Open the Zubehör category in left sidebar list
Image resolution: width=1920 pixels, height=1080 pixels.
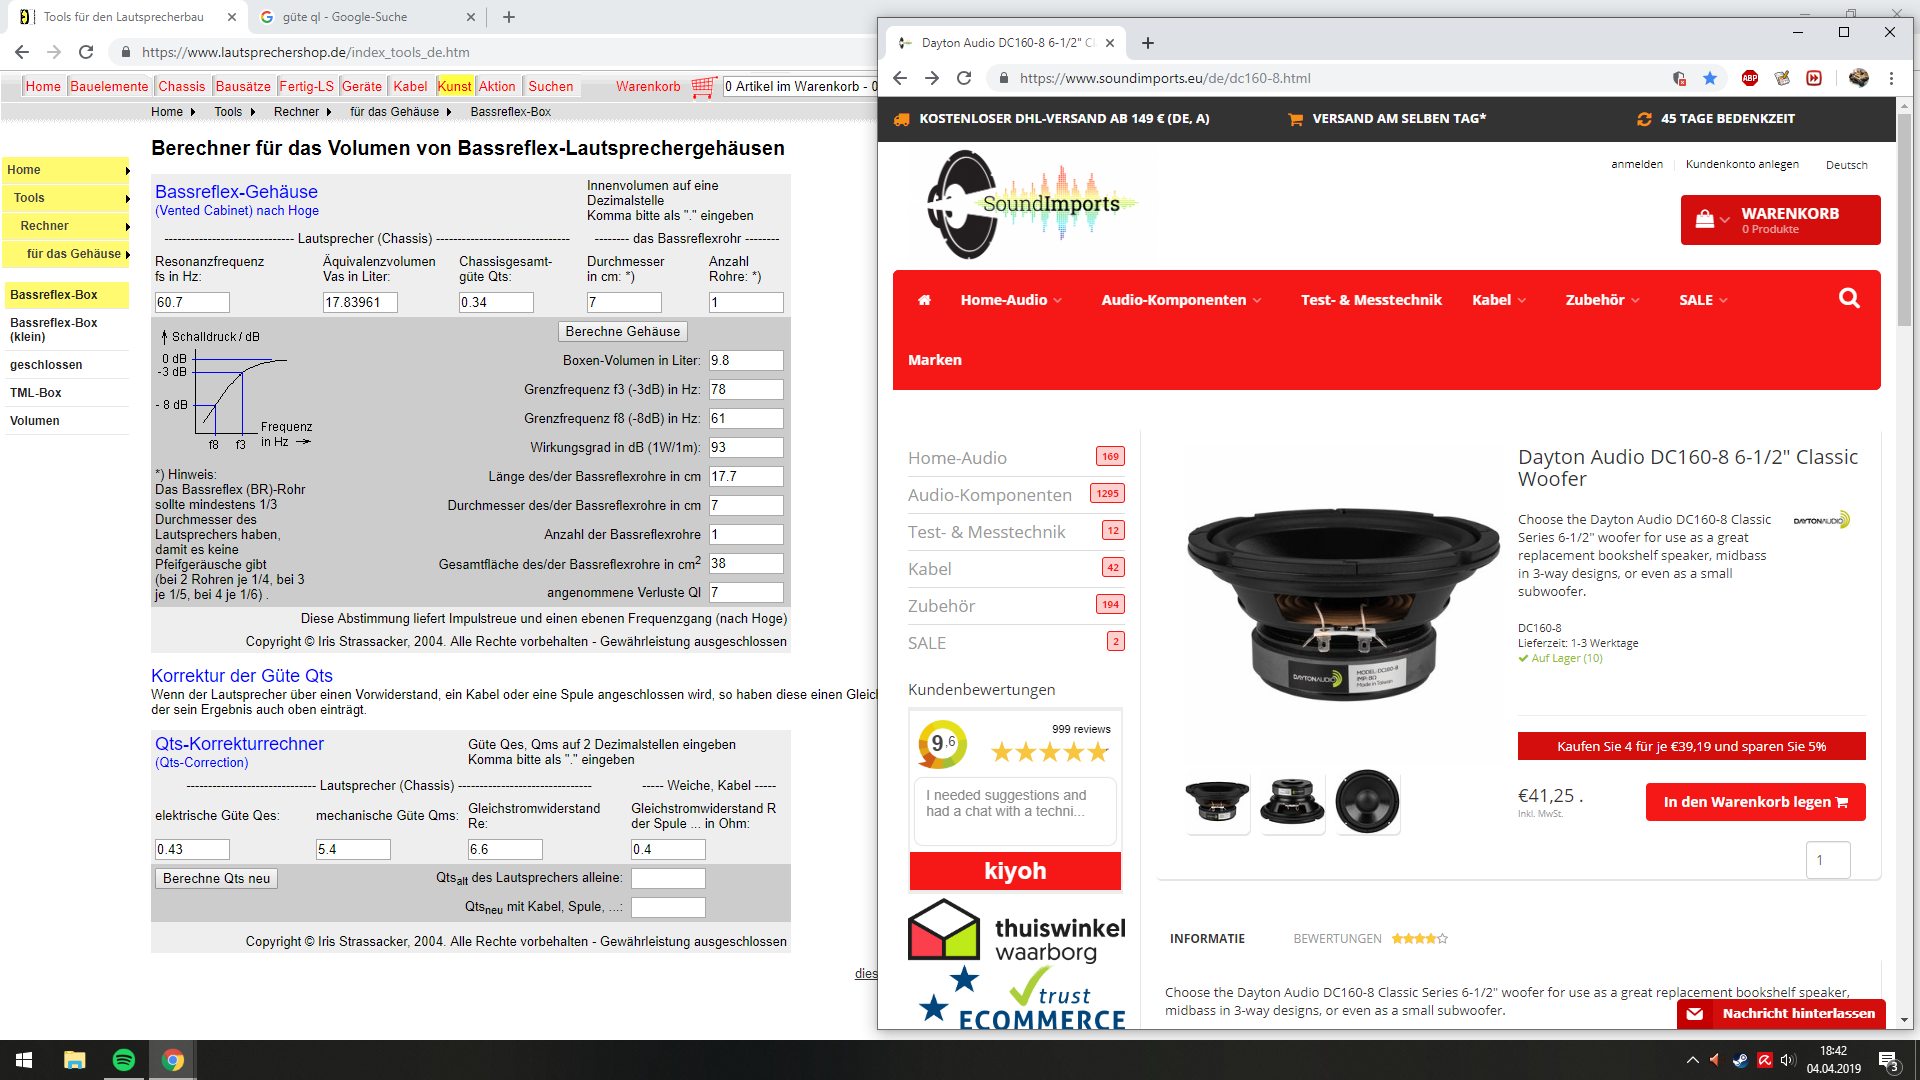click(x=942, y=606)
